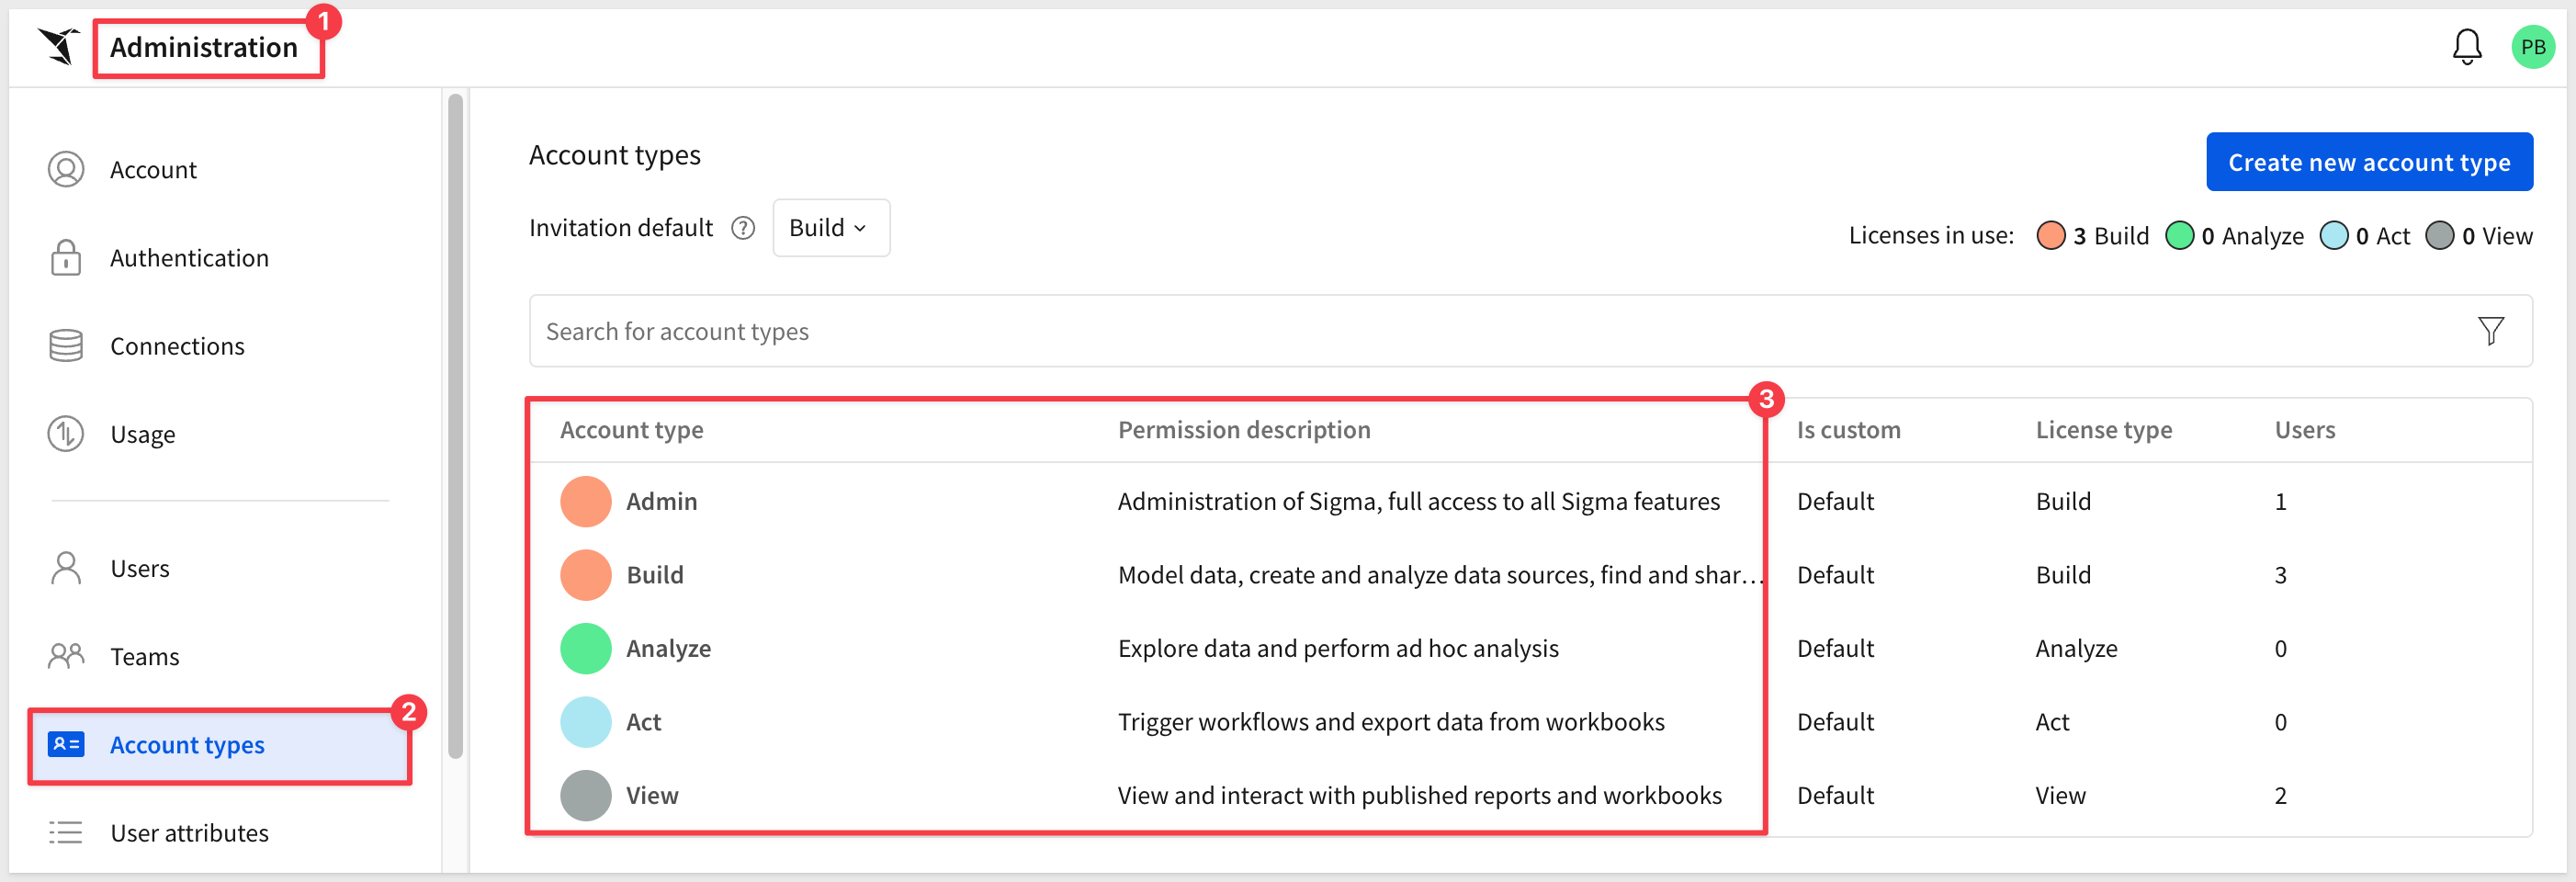Click the Build row user count 3

[2281, 575]
